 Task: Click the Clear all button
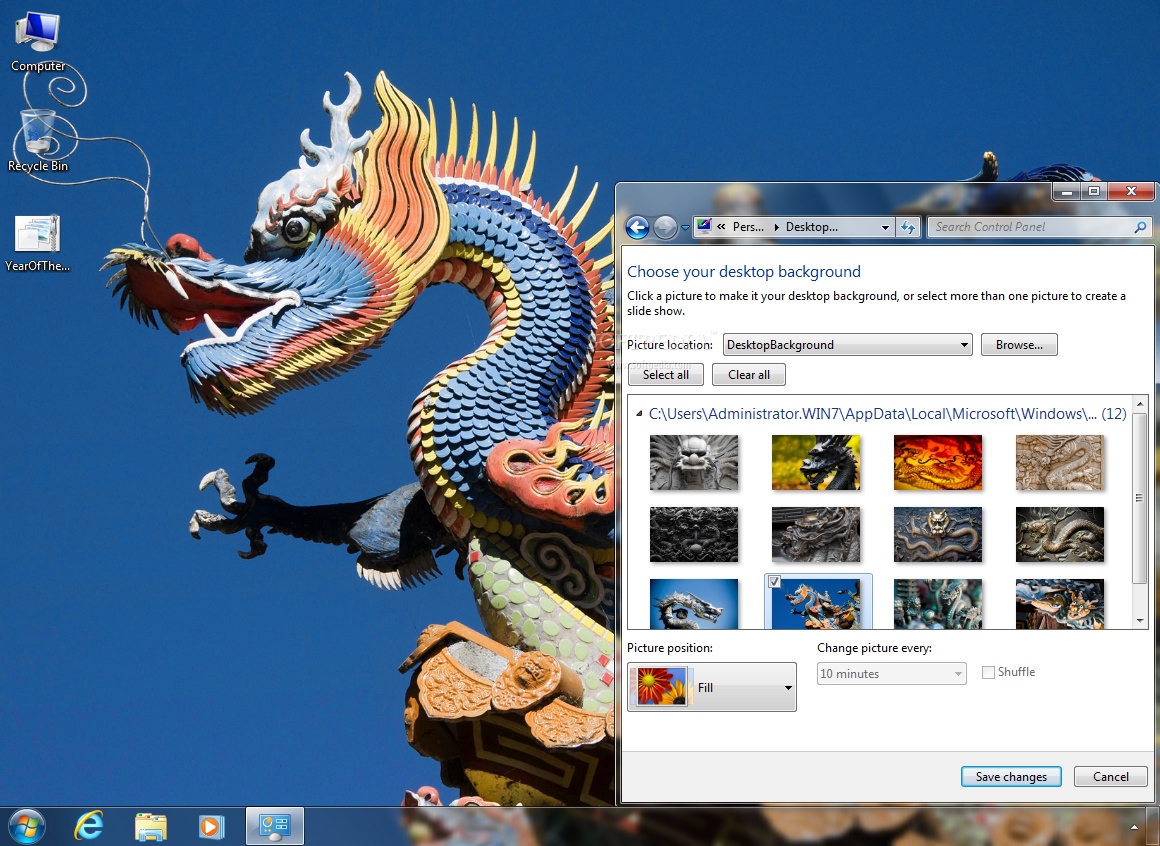pos(748,374)
